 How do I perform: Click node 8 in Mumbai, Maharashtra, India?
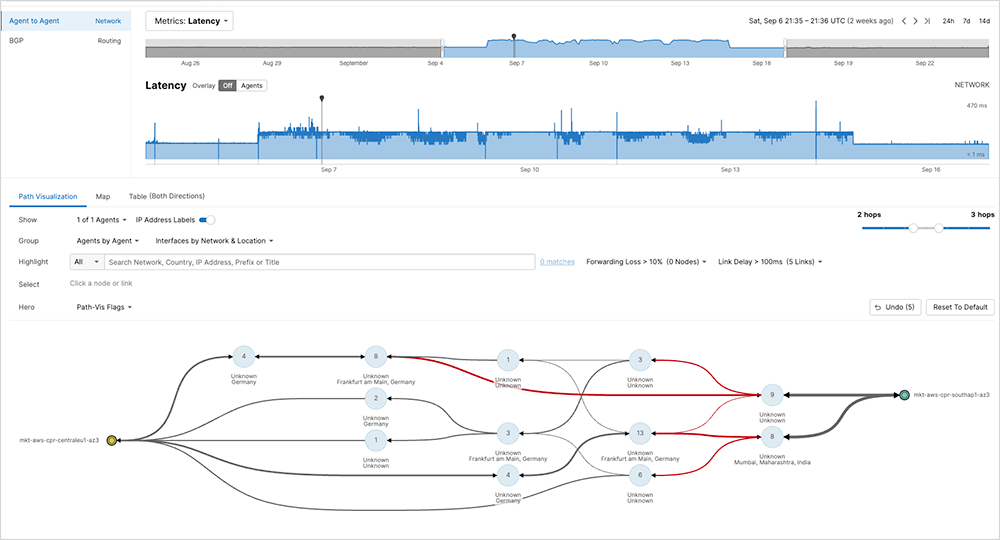click(772, 437)
